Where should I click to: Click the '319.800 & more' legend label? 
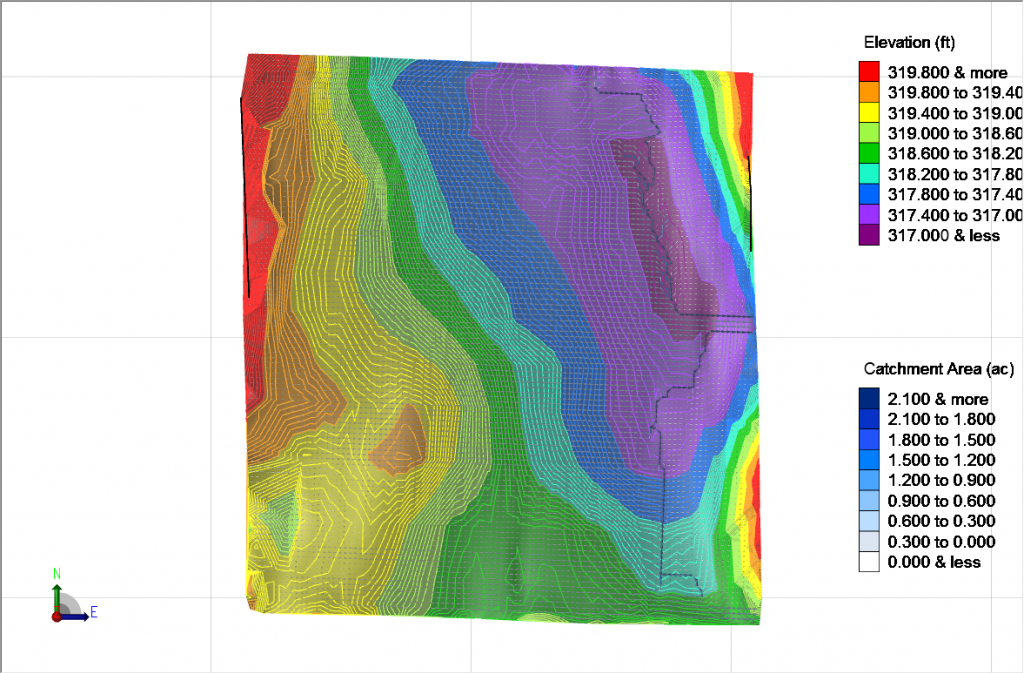click(948, 72)
